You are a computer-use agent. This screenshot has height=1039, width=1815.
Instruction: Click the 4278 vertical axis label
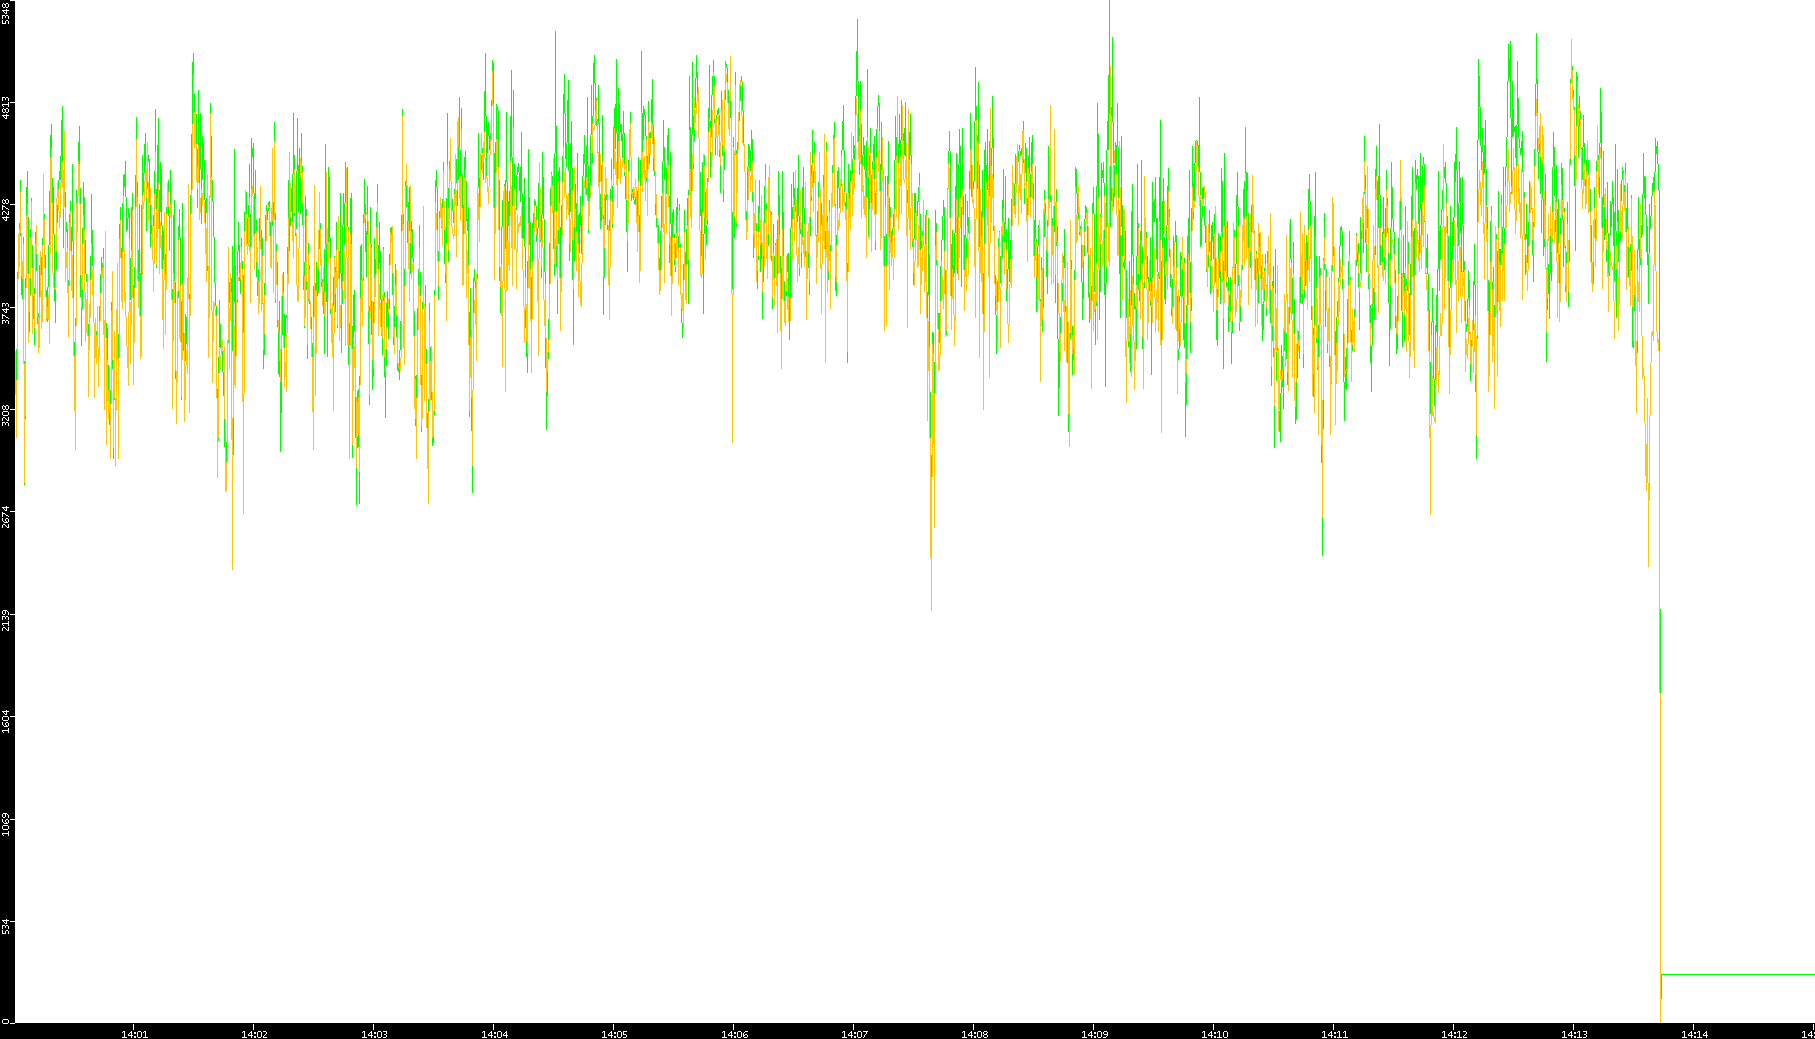(6, 211)
